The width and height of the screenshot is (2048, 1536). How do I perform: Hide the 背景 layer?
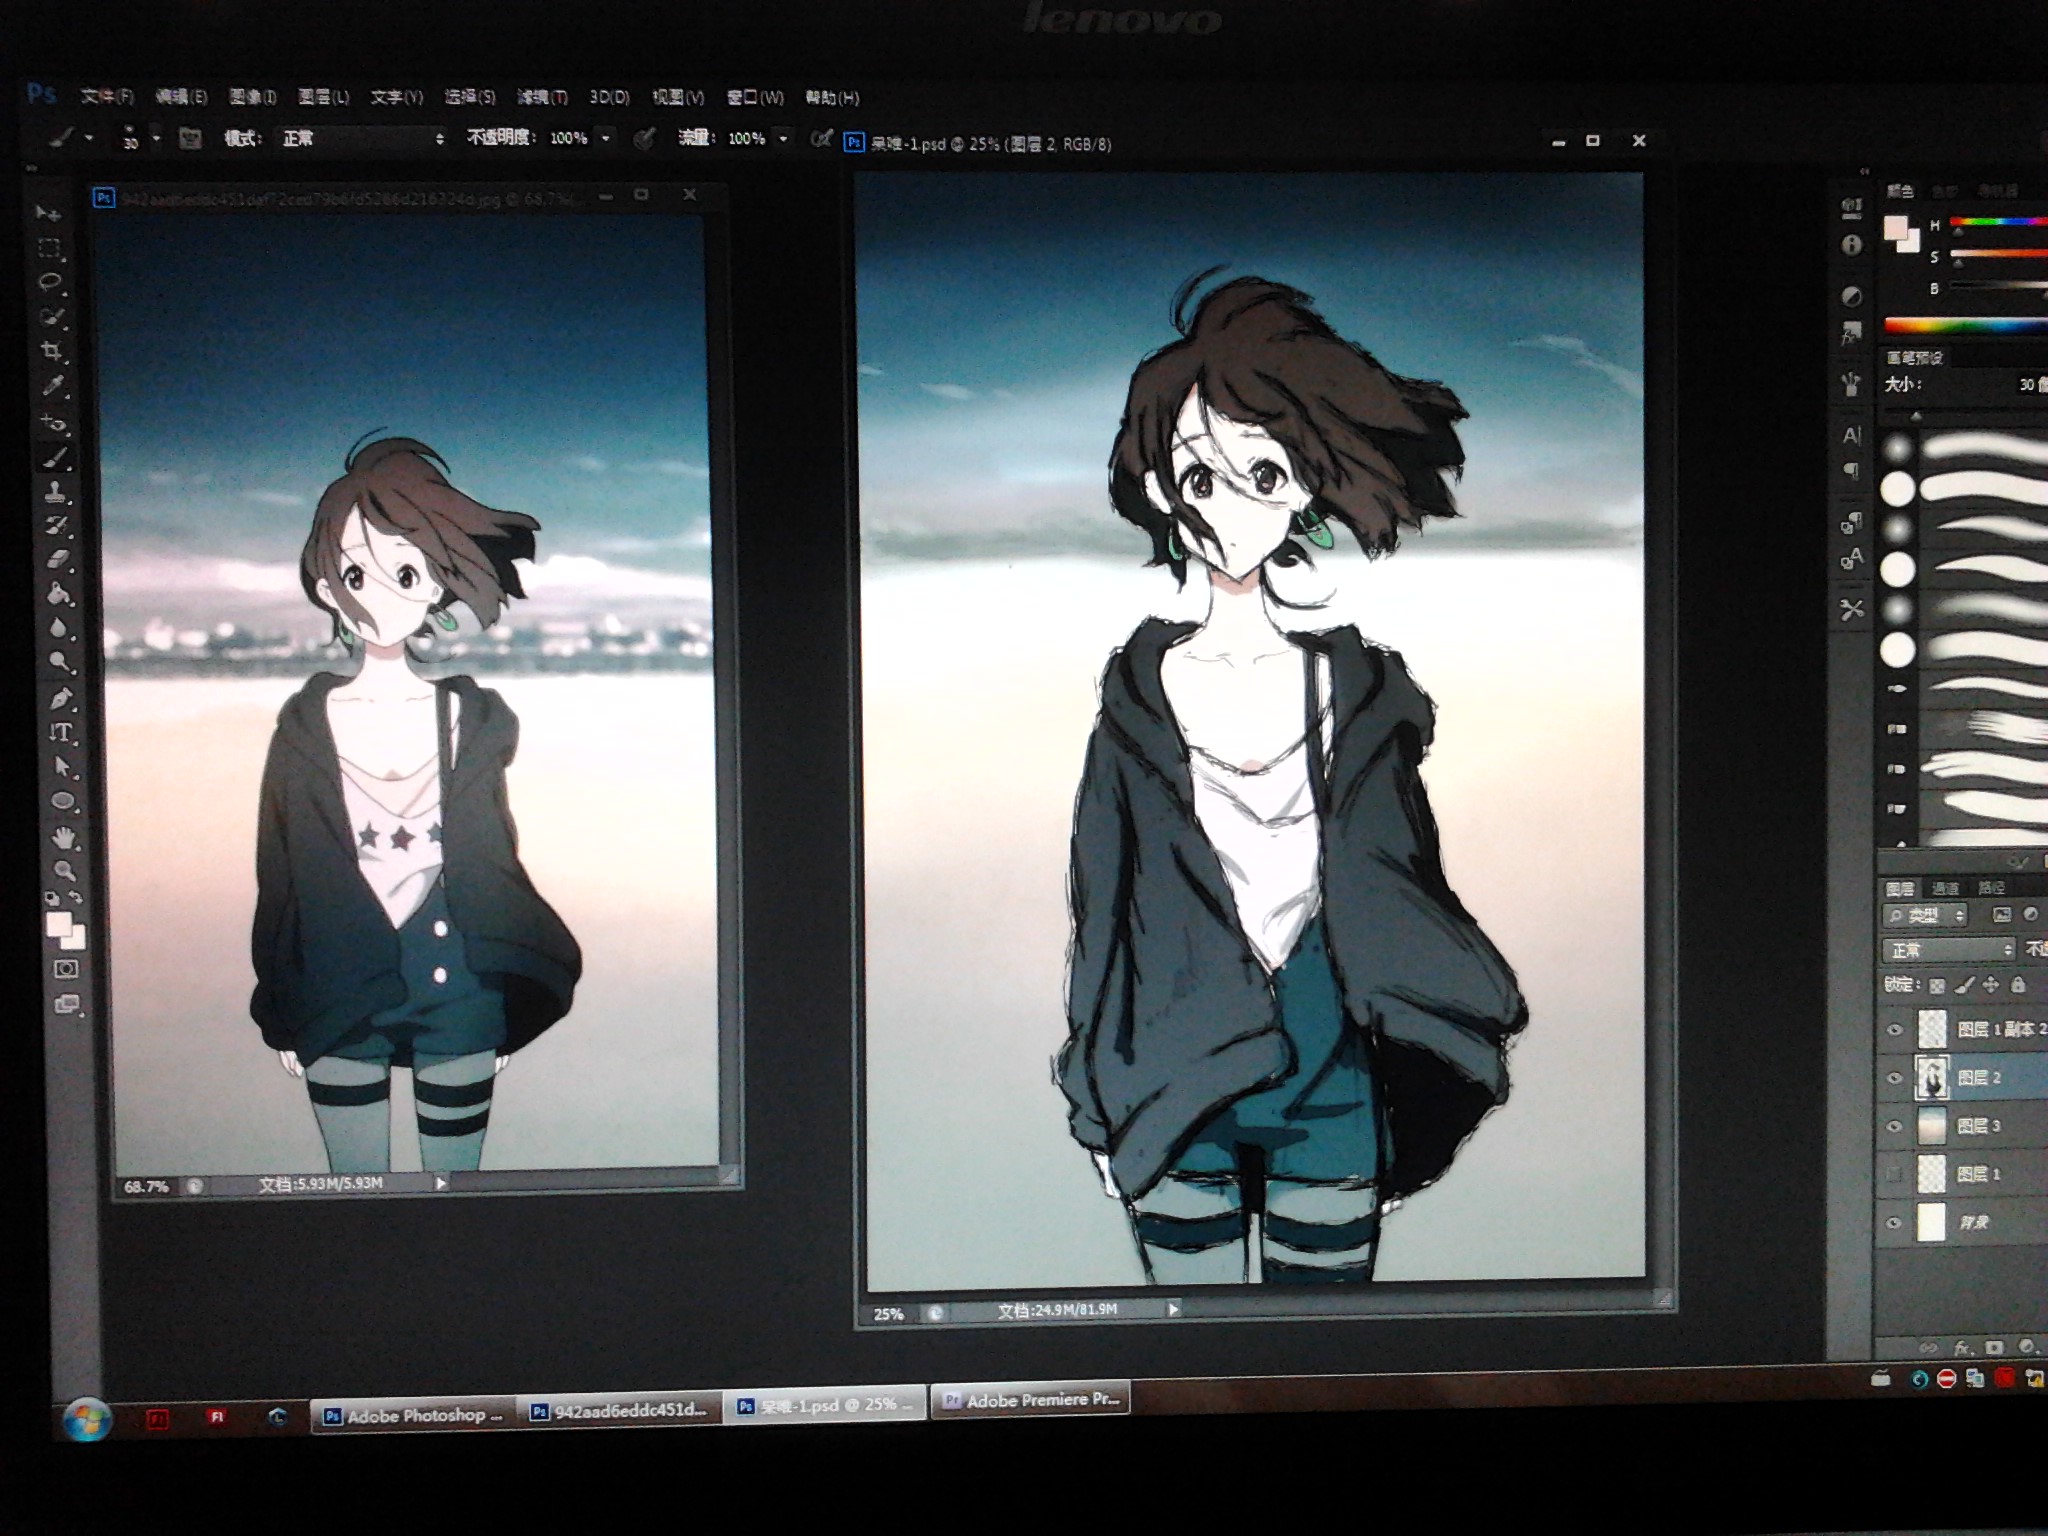coord(1894,1222)
